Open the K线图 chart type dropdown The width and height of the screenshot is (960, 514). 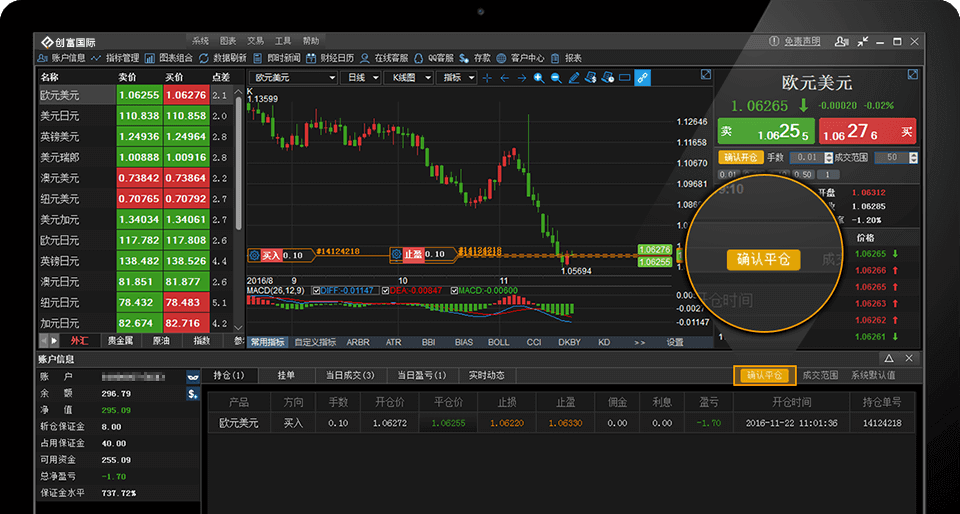click(409, 78)
